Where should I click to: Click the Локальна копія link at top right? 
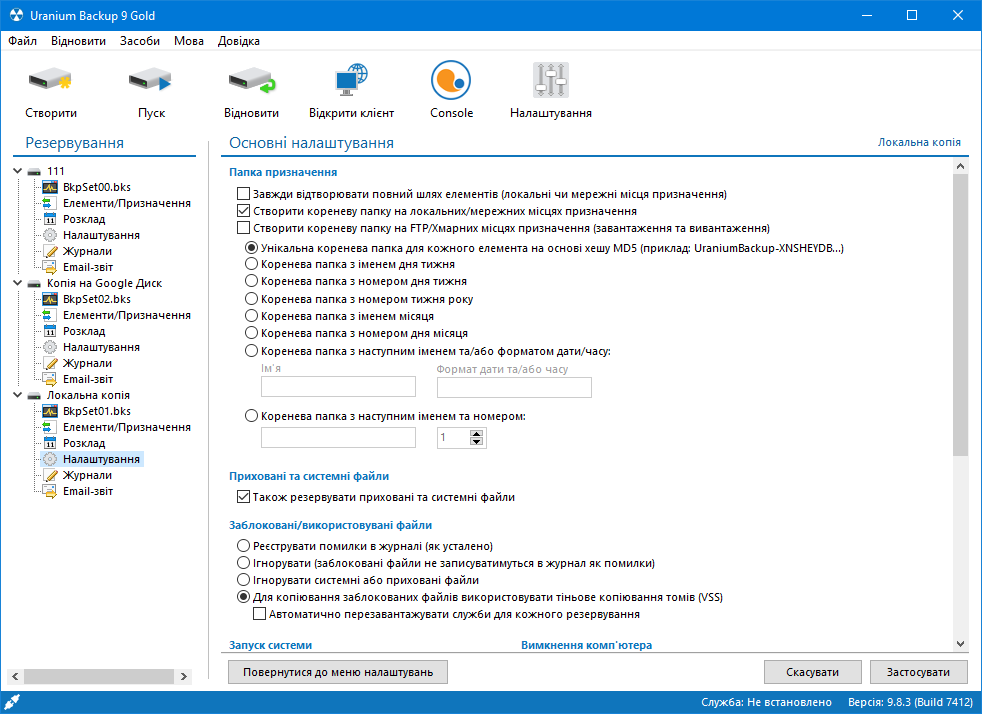point(919,142)
